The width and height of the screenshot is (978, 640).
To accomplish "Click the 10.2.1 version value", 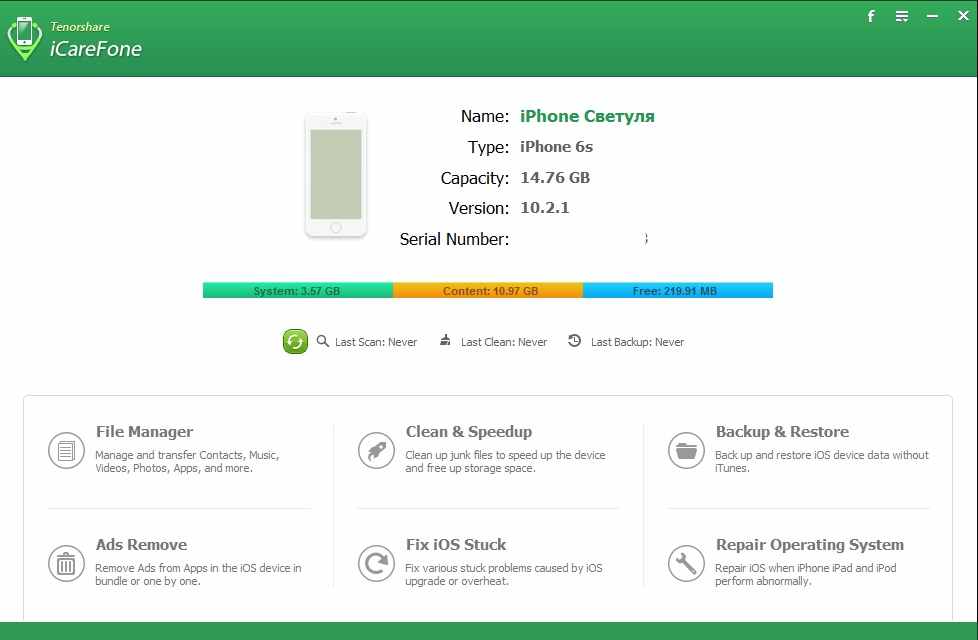I will pos(545,208).
